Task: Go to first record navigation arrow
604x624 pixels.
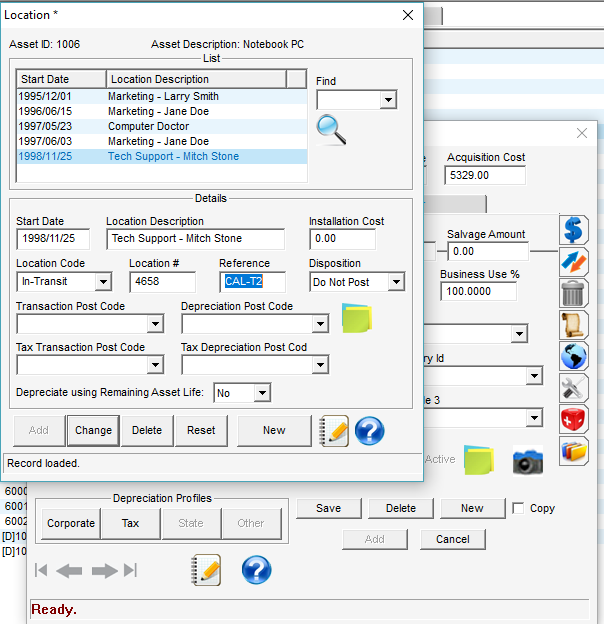Action: coord(41,570)
